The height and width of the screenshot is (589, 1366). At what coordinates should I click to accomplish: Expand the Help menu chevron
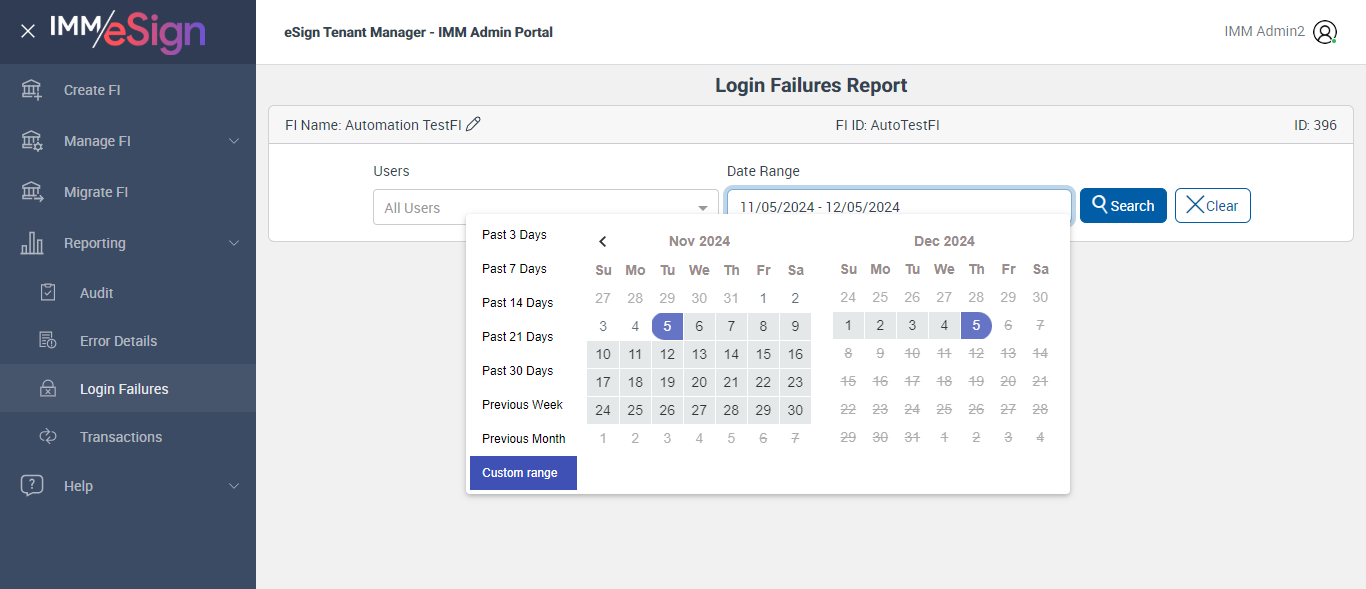coord(234,486)
